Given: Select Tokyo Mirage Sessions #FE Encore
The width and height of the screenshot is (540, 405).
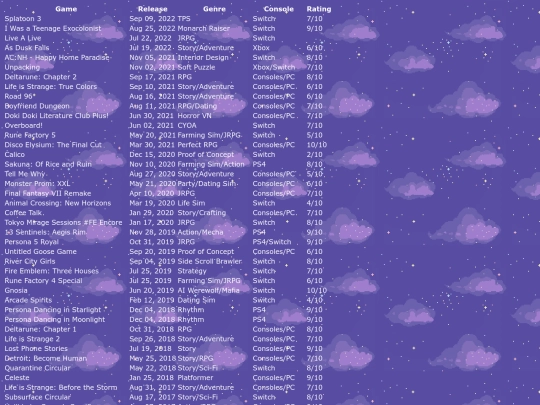Looking at the screenshot, I should click(x=63, y=222).
